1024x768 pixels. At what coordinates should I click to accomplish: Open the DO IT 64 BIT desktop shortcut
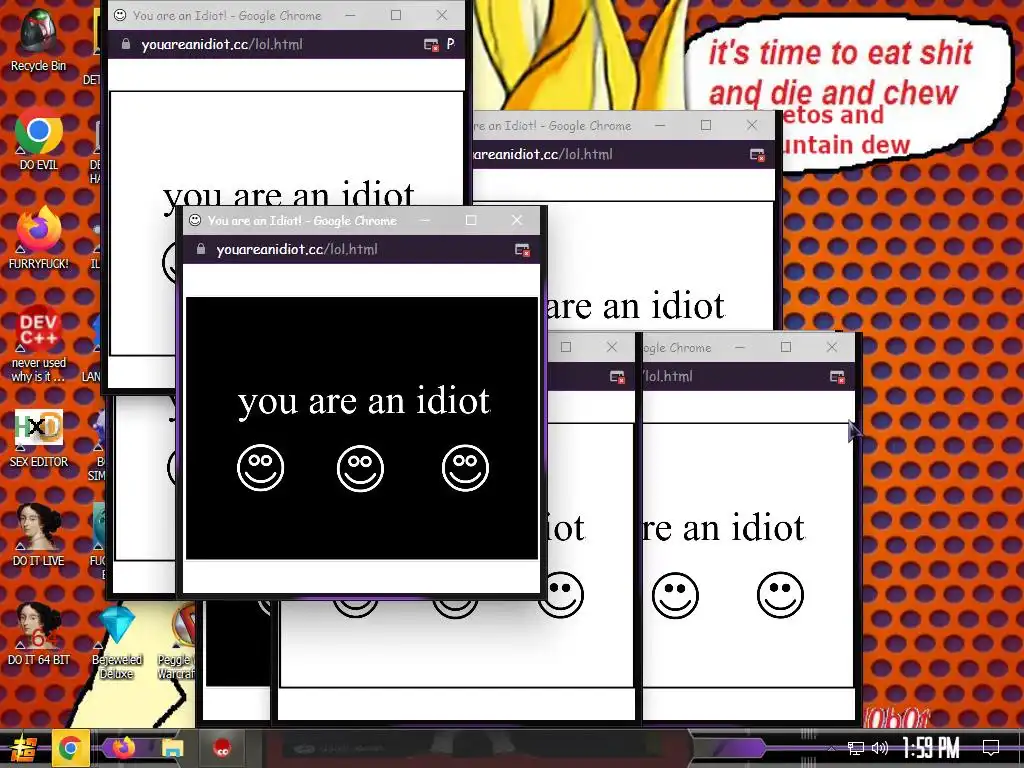[38, 635]
